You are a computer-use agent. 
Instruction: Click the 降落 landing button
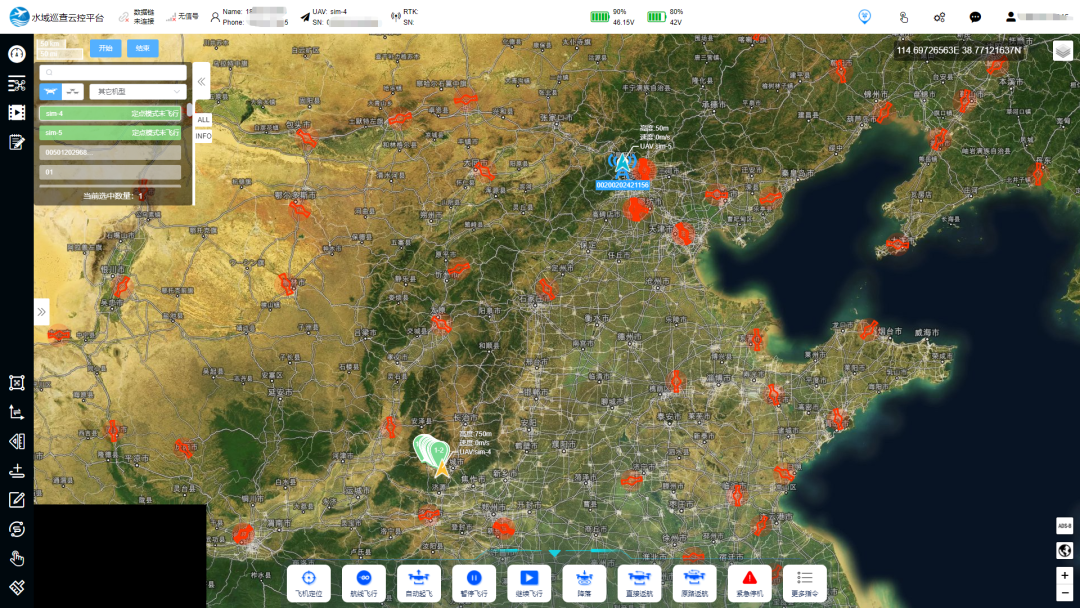[x=584, y=582]
